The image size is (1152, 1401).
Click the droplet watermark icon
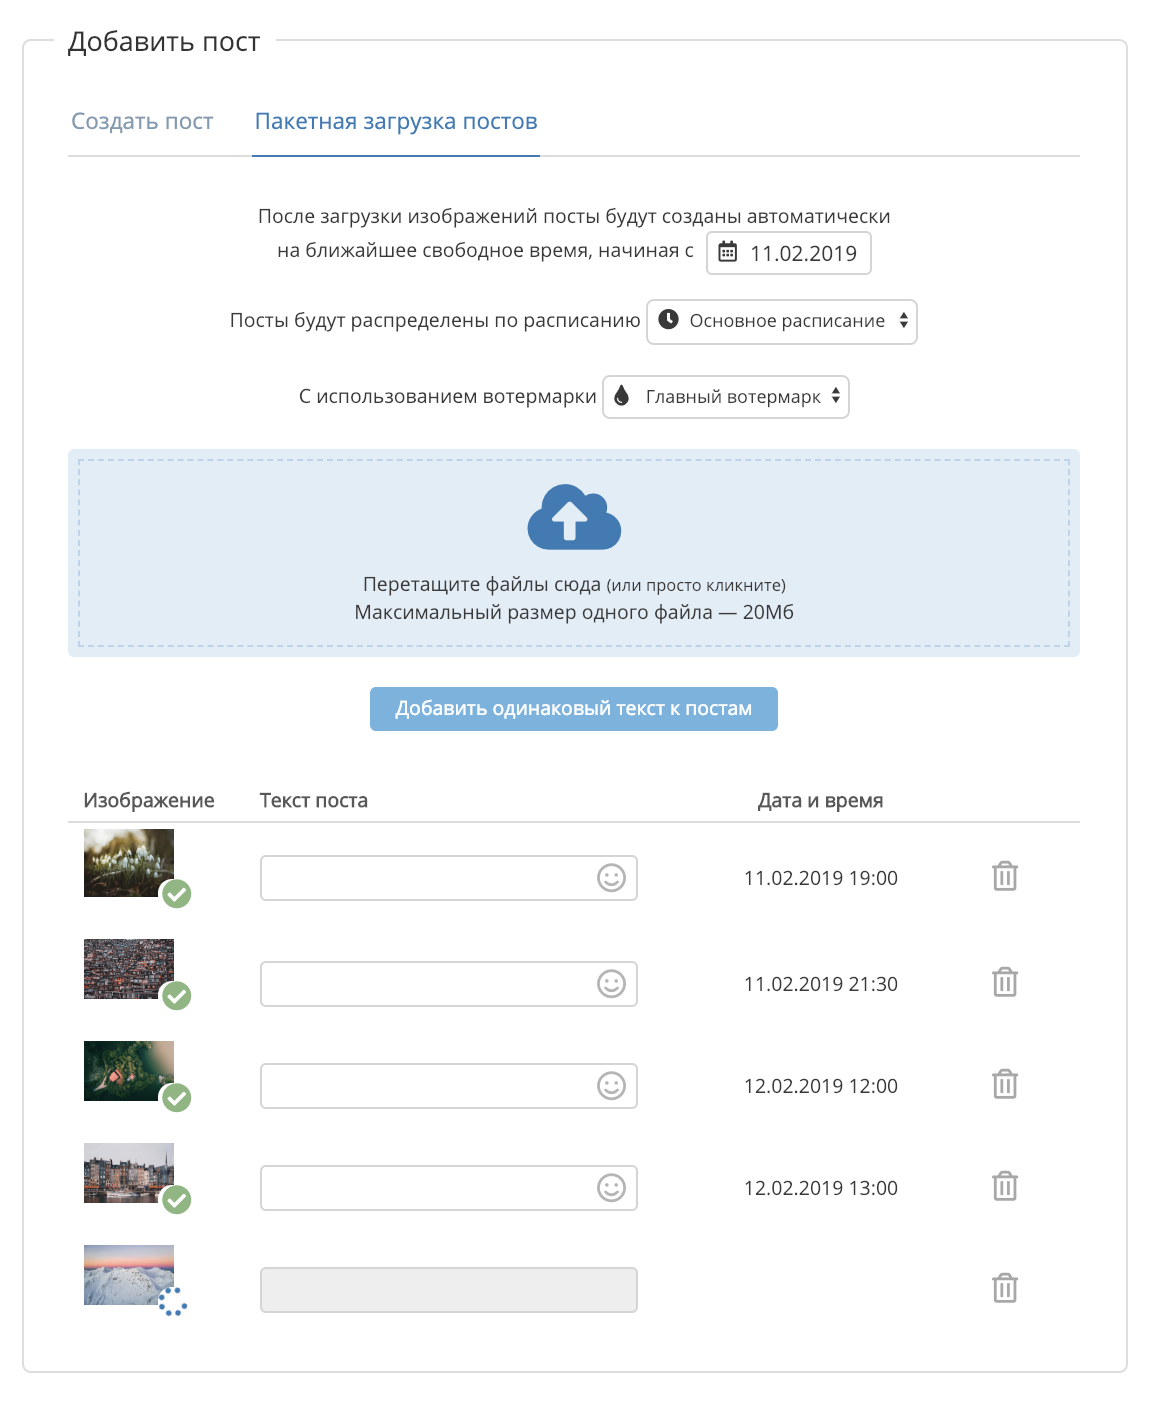point(621,396)
